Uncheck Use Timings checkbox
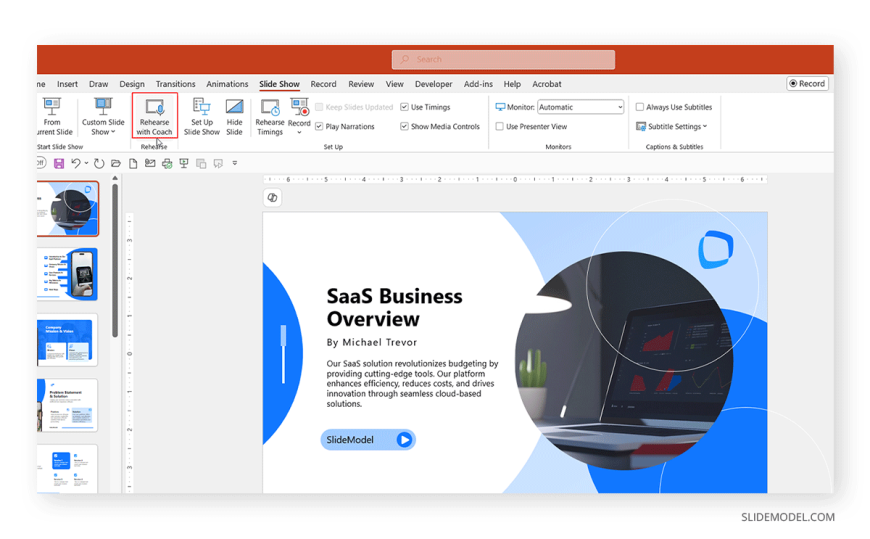This screenshot has height=539, width=870. coord(404,107)
